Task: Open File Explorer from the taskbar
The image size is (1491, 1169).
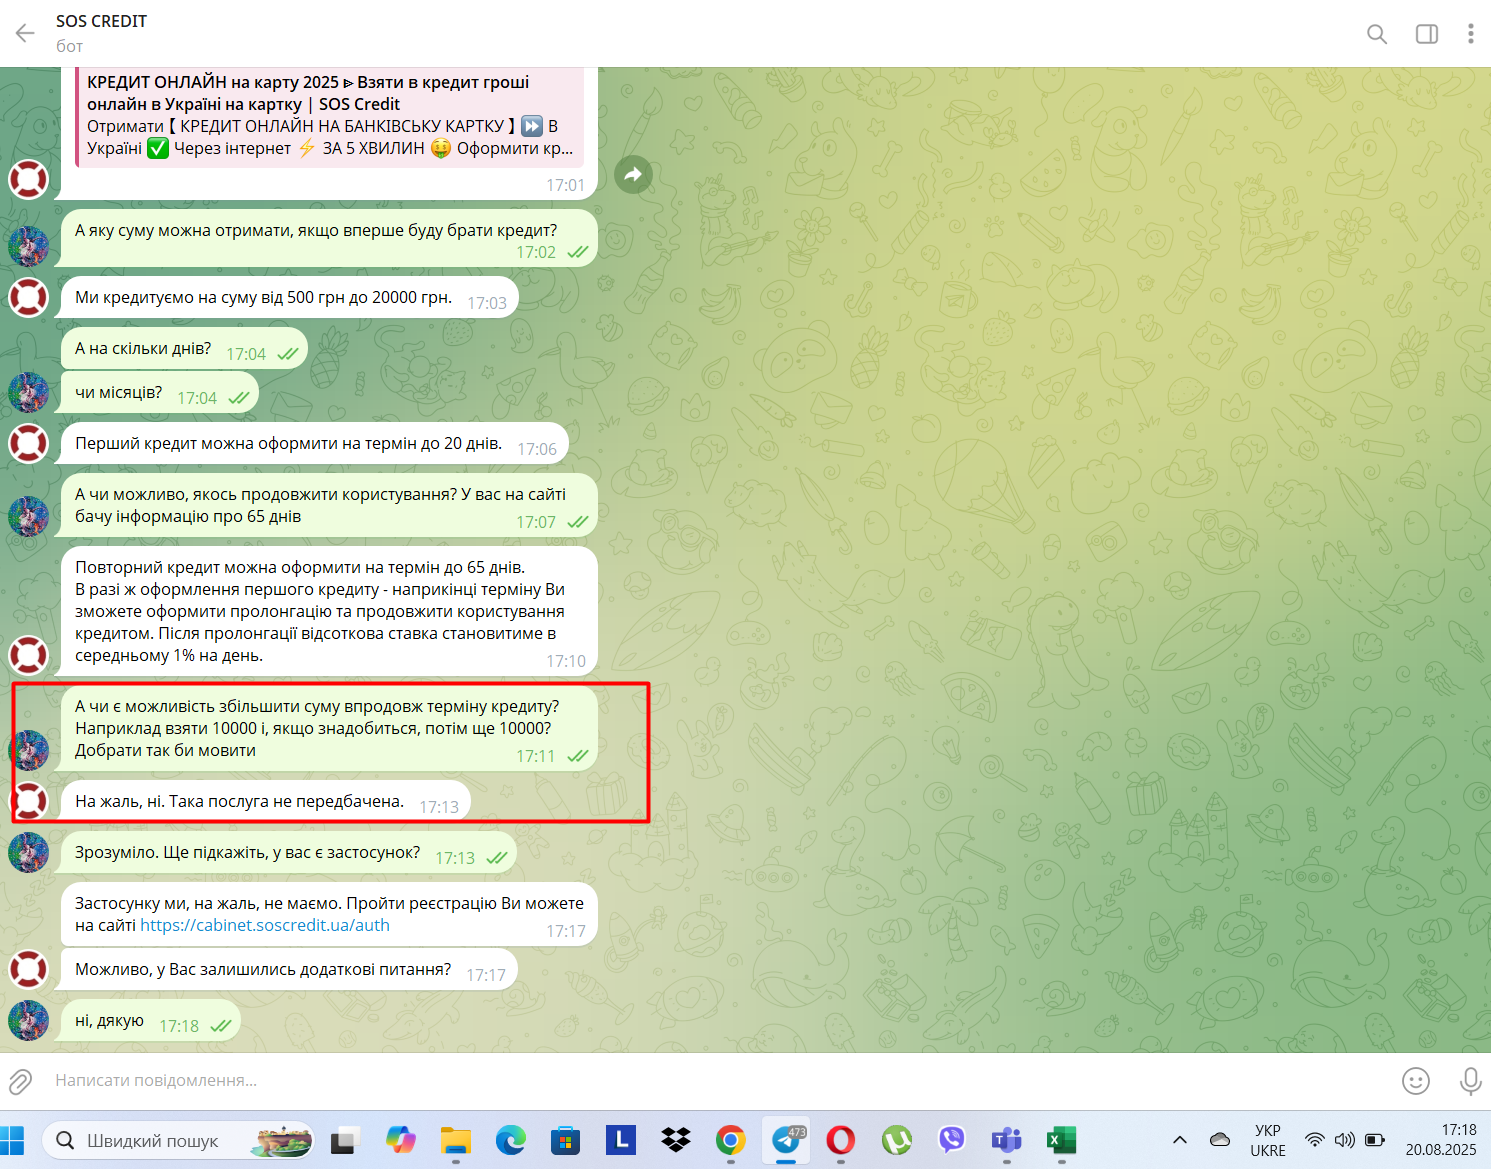Action: click(x=456, y=1140)
